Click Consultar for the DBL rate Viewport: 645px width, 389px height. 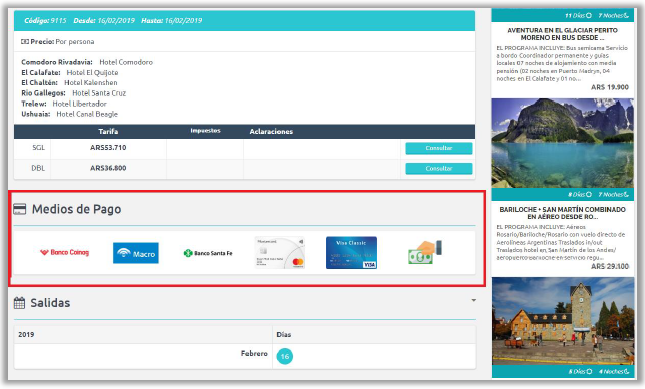click(x=439, y=169)
